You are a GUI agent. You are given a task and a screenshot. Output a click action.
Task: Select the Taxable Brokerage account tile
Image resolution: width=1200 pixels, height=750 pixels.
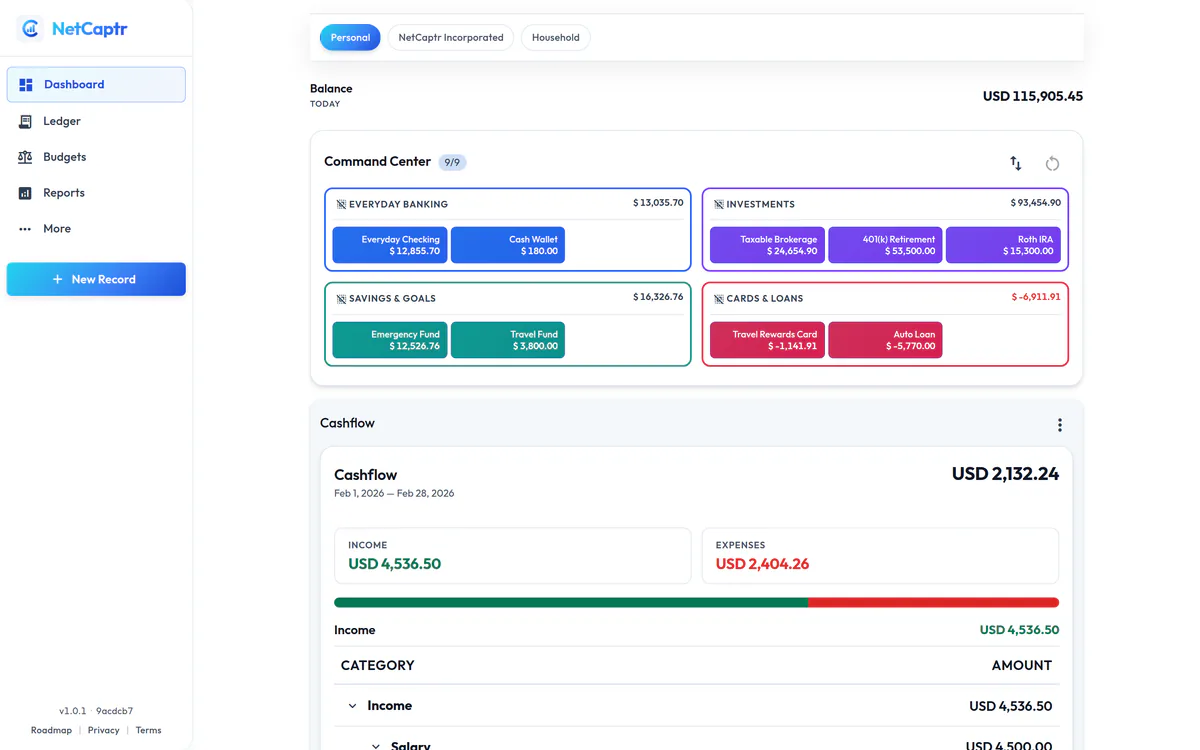click(x=767, y=245)
